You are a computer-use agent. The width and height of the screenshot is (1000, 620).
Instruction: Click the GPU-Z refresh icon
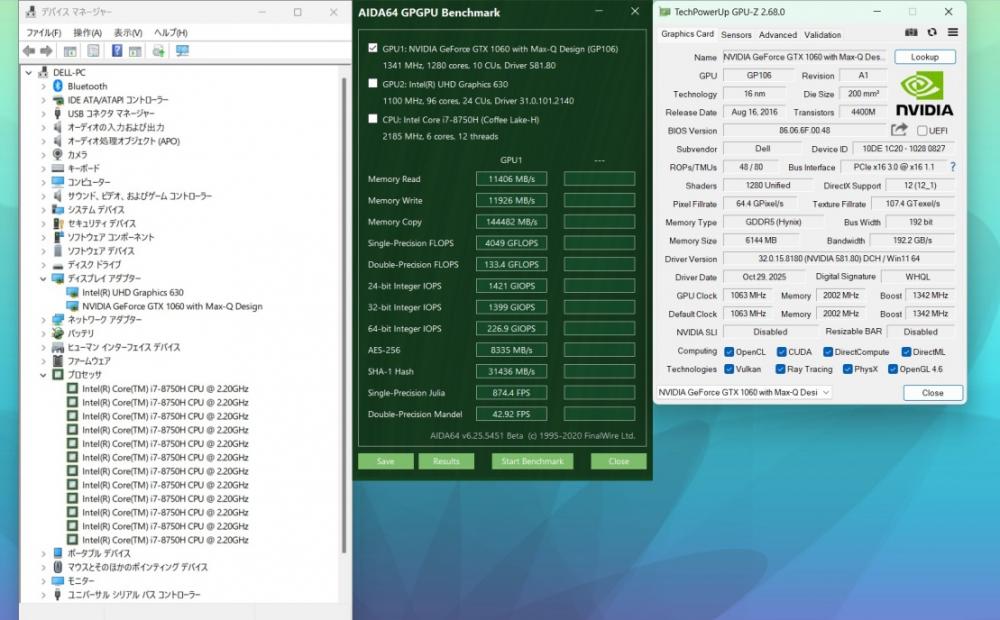click(x=932, y=34)
